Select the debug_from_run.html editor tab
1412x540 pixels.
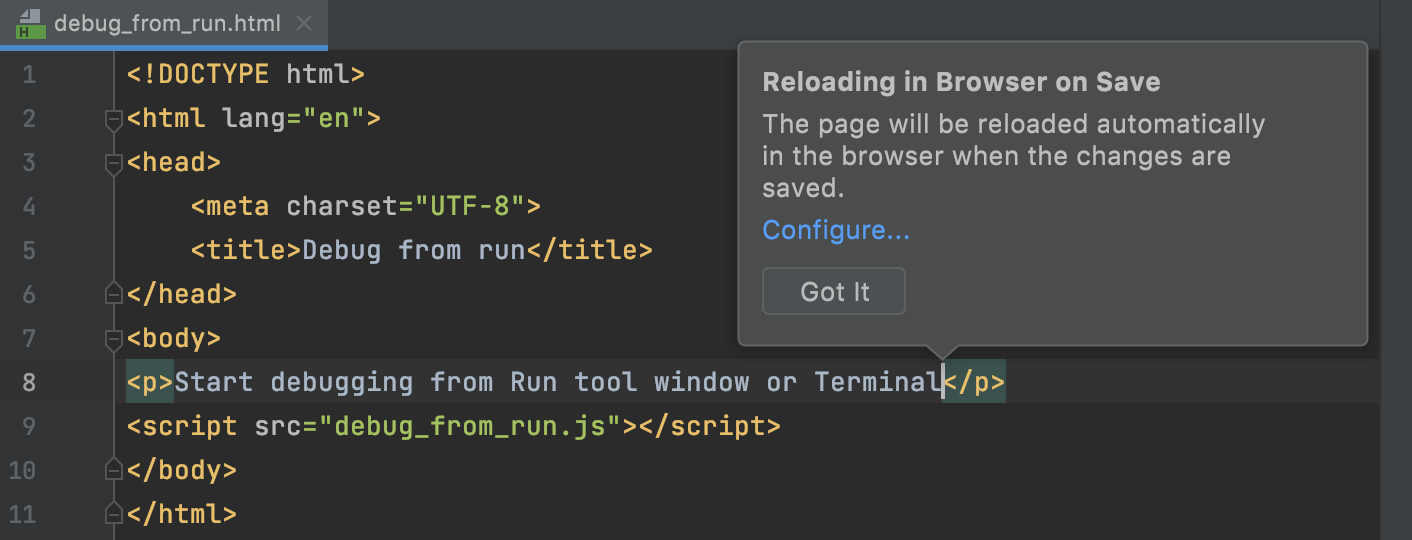(x=167, y=23)
